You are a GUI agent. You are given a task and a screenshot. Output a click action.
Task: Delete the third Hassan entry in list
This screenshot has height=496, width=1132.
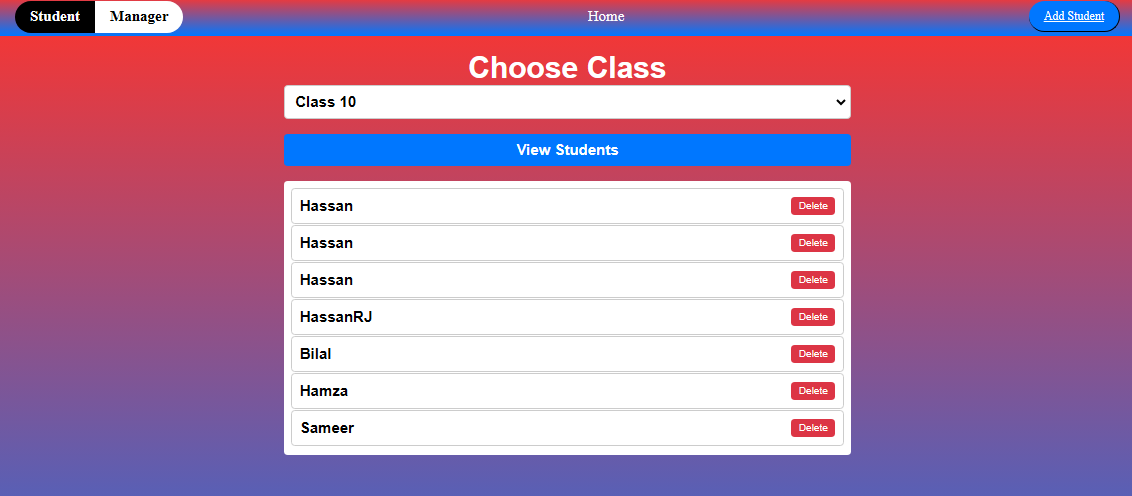[813, 280]
